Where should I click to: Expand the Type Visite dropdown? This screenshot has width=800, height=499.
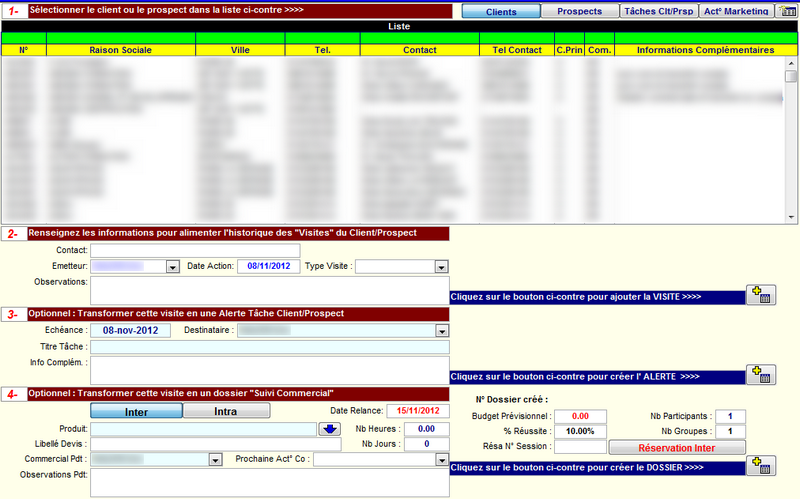[440, 267]
